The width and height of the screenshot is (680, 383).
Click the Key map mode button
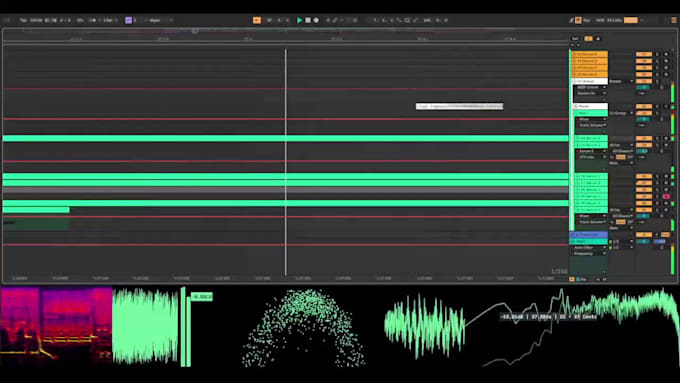click(x=587, y=20)
